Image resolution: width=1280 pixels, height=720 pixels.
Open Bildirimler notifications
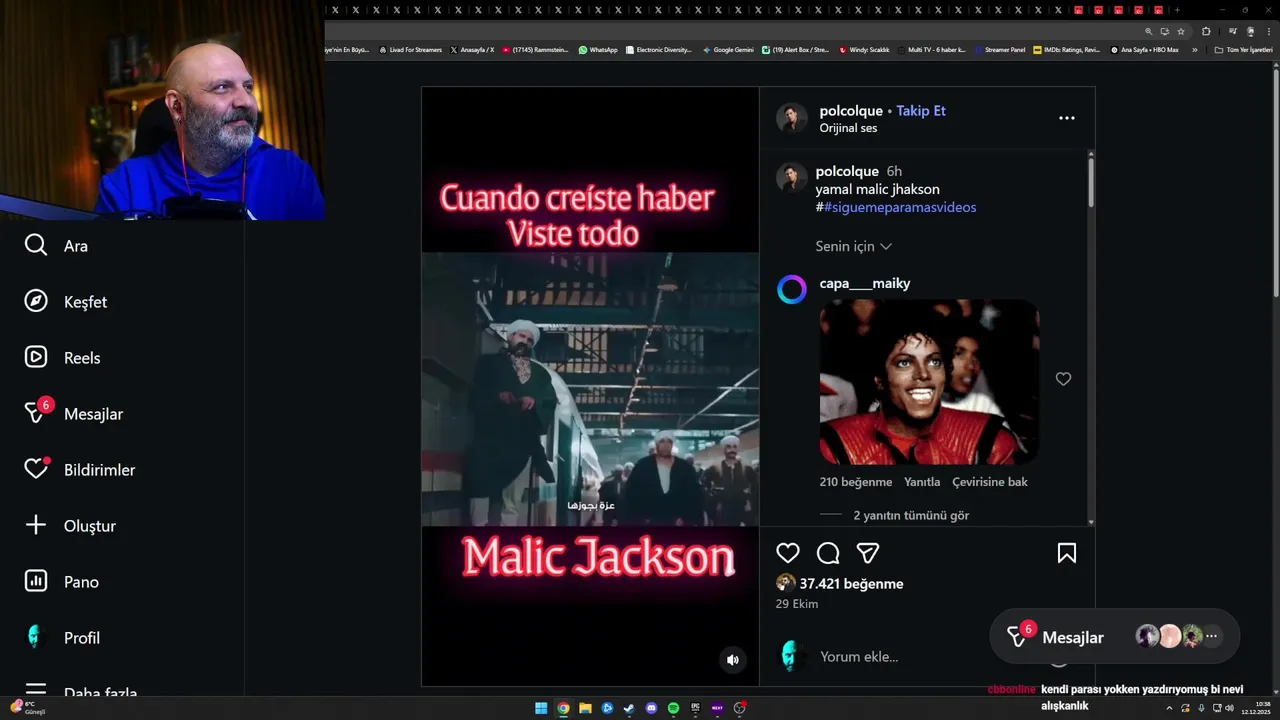[x=79, y=469]
